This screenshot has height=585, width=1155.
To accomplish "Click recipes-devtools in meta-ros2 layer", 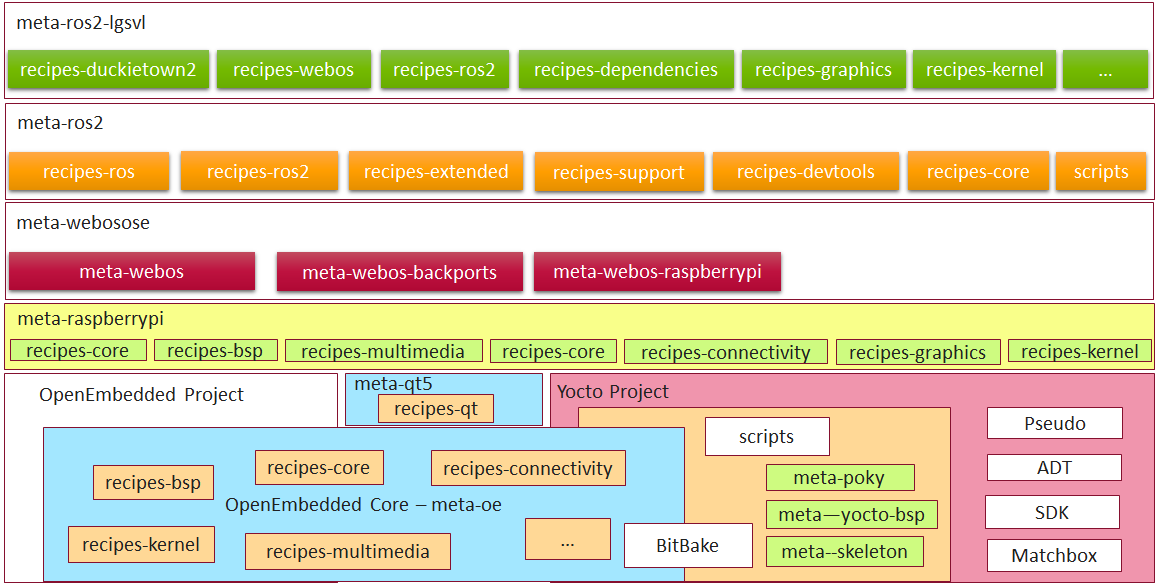I will click(x=805, y=172).
